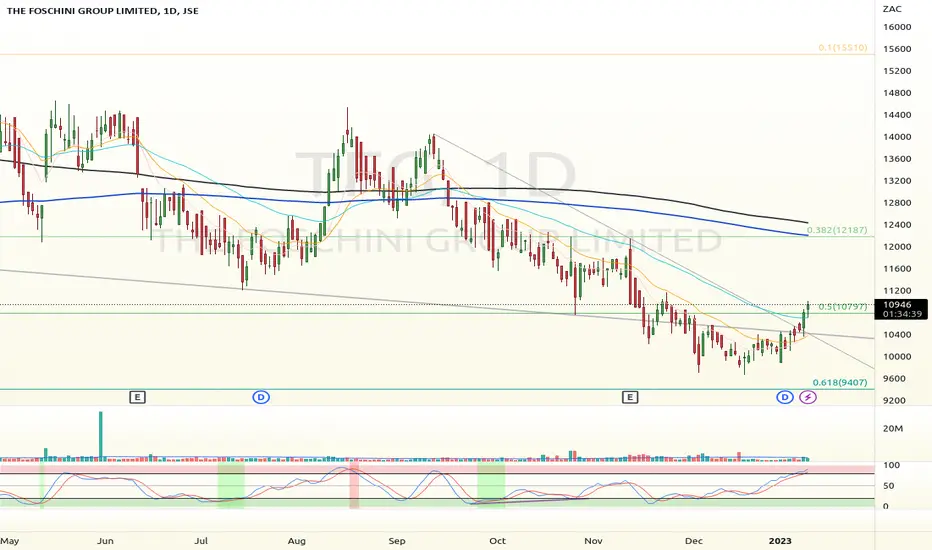Click the 9600 price axis label
Image resolution: width=932 pixels, height=550 pixels.
(x=895, y=379)
